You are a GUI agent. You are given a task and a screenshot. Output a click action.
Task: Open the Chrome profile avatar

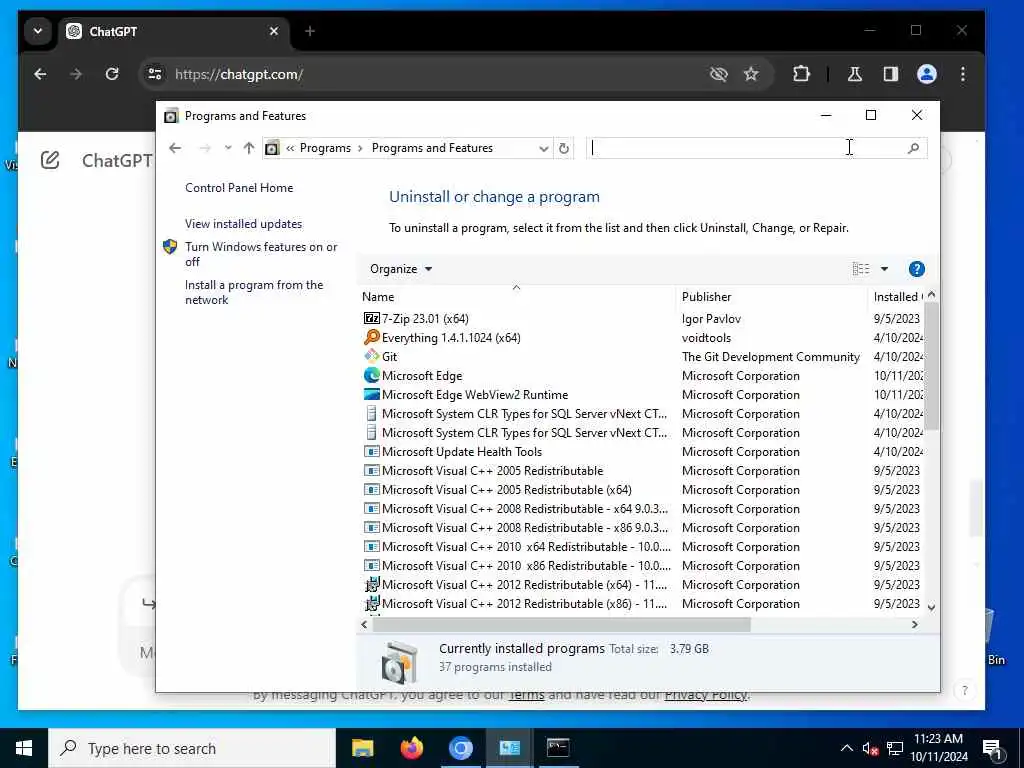click(x=927, y=74)
